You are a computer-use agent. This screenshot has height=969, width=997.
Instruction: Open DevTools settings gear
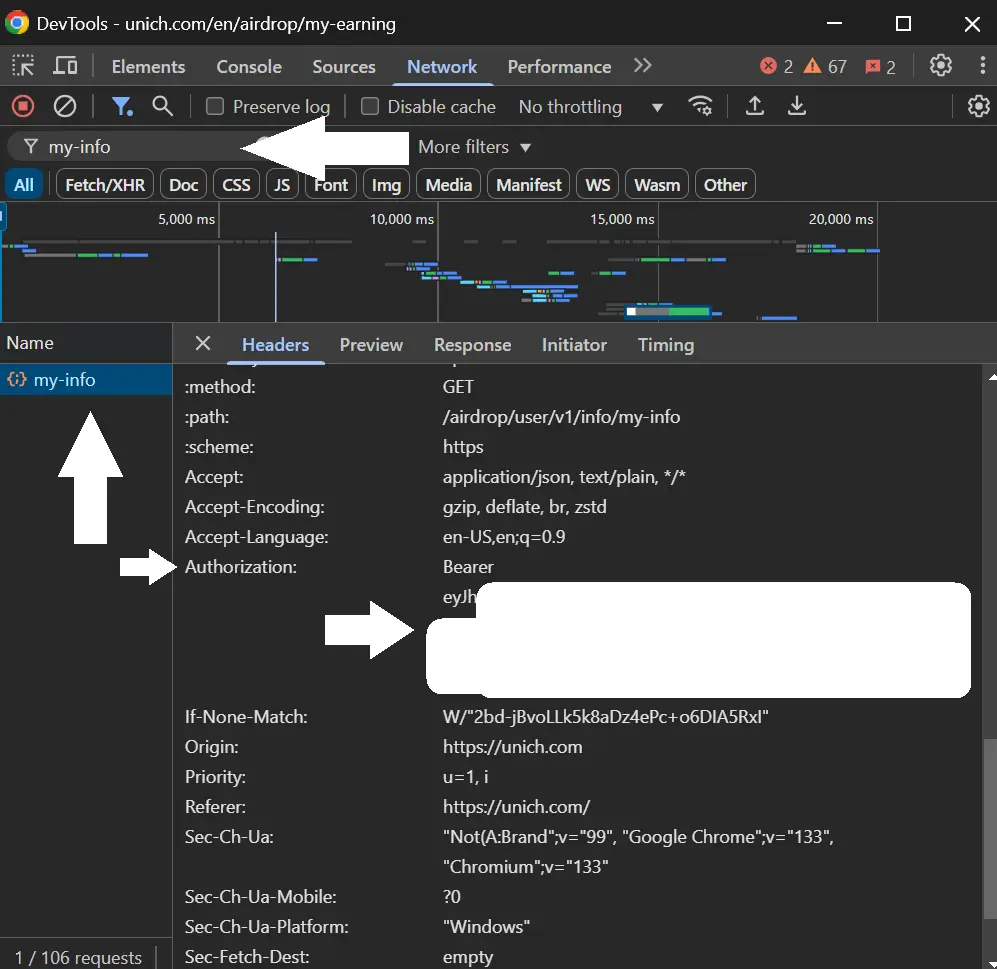[940, 65]
